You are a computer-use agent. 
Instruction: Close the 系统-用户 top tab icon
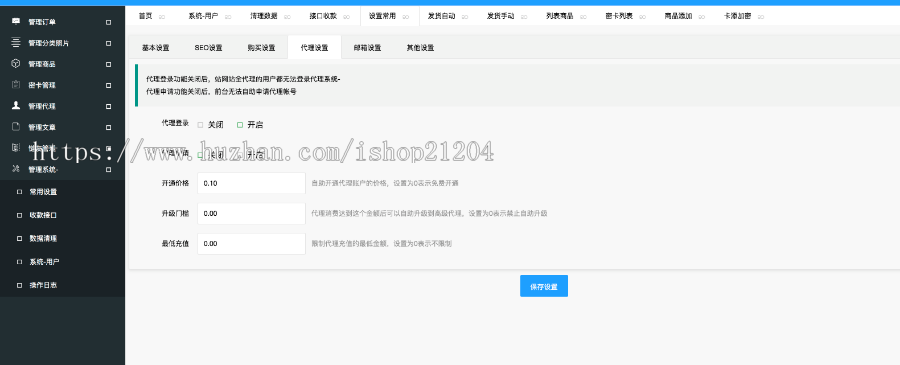[x=228, y=17]
